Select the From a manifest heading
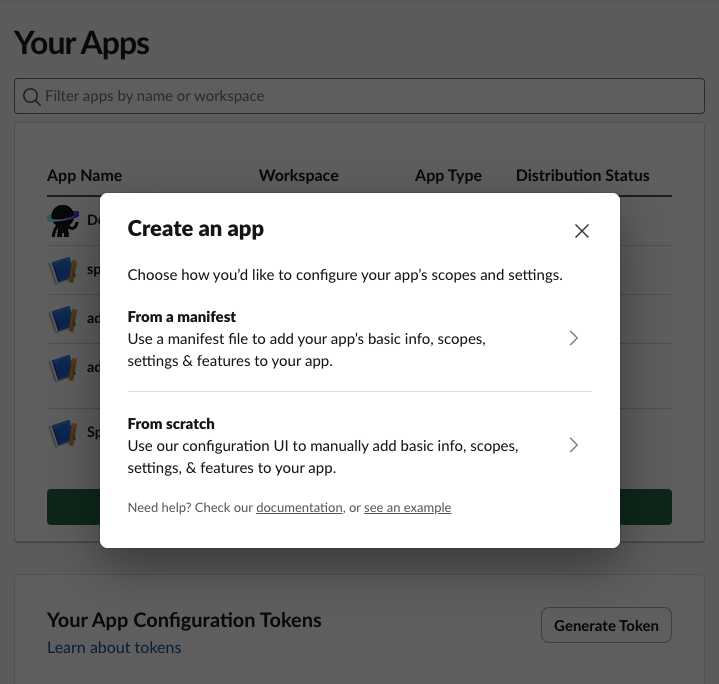Image resolution: width=719 pixels, height=684 pixels. pyautogui.click(x=182, y=316)
